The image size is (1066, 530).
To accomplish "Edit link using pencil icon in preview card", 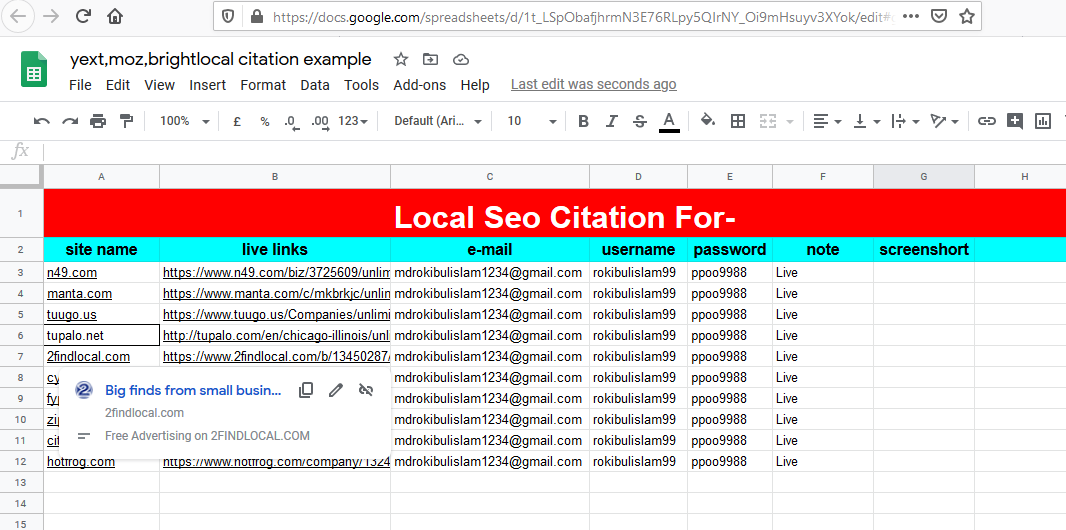I will [337, 390].
